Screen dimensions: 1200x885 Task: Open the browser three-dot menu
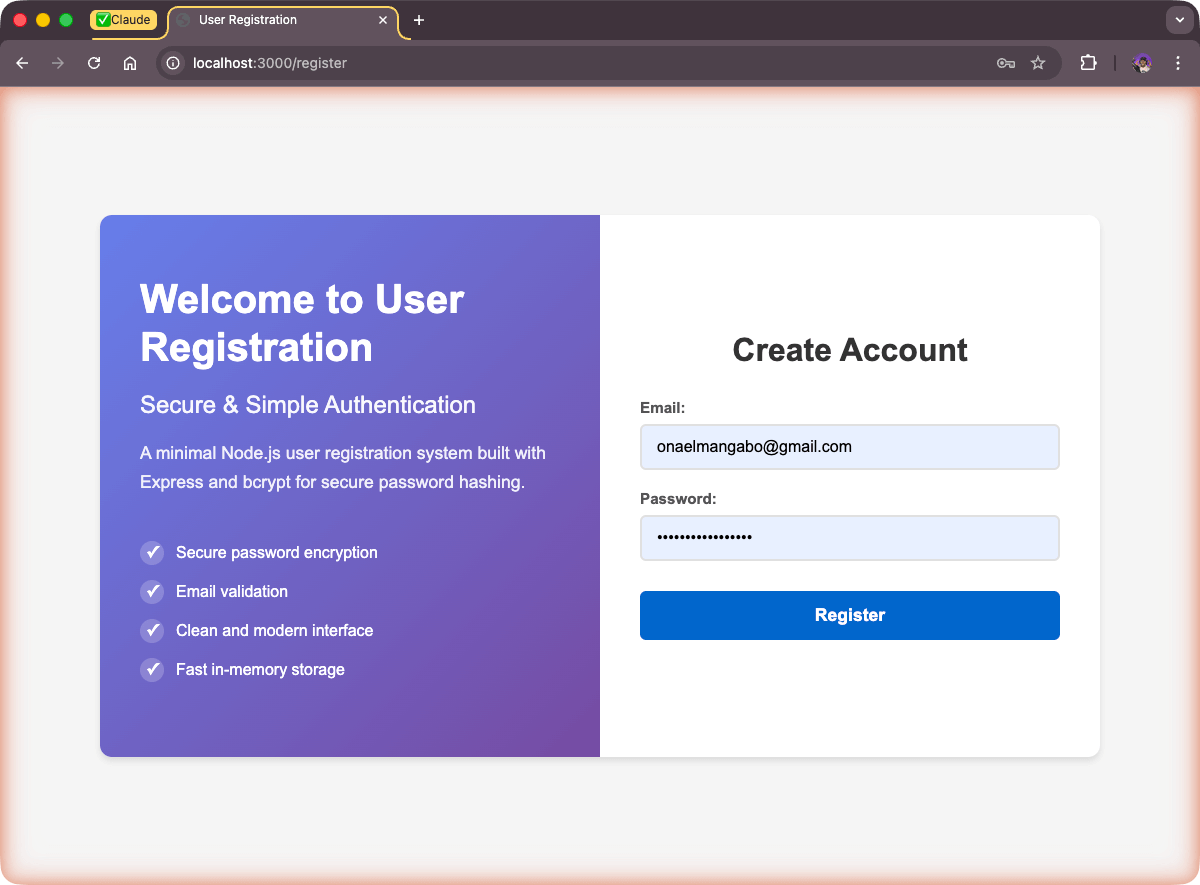tap(1178, 62)
